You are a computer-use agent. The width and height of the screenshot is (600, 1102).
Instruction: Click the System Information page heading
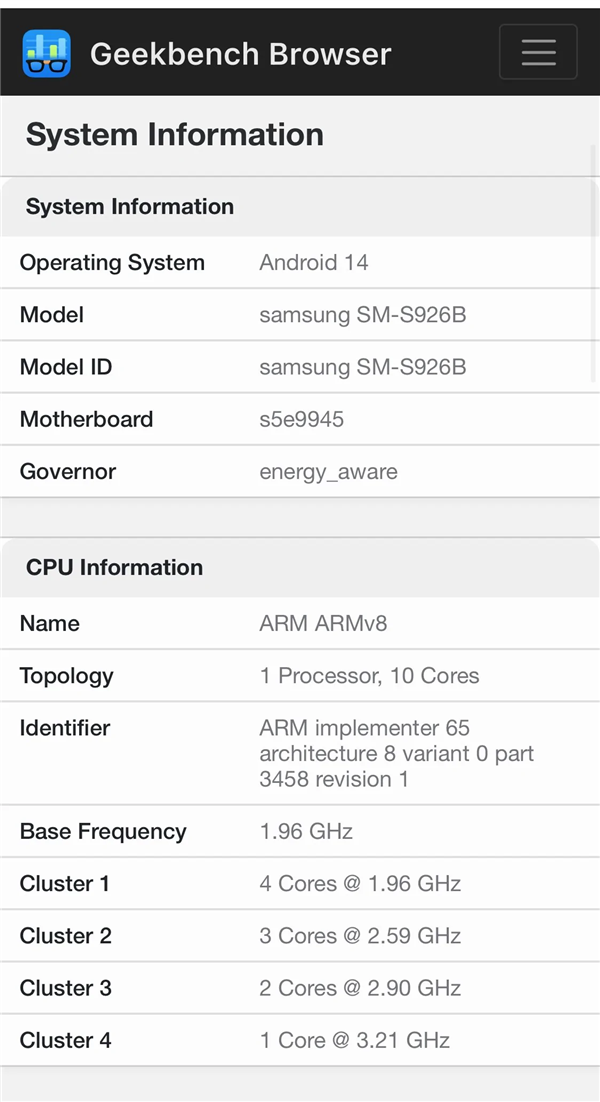[x=173, y=134]
